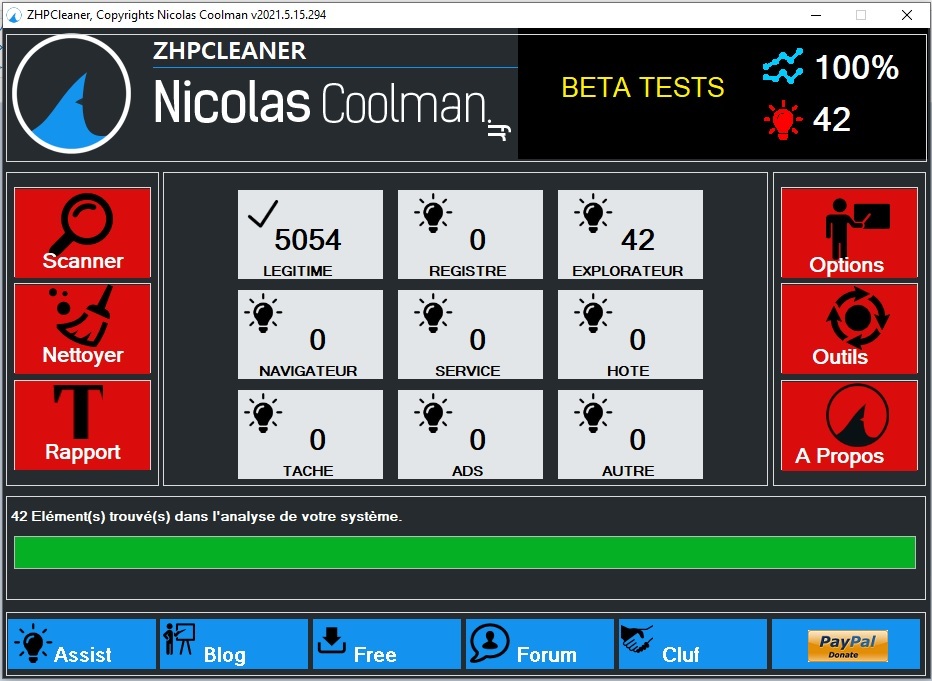
Task: Open the Outils tools button
Action: 849,329
